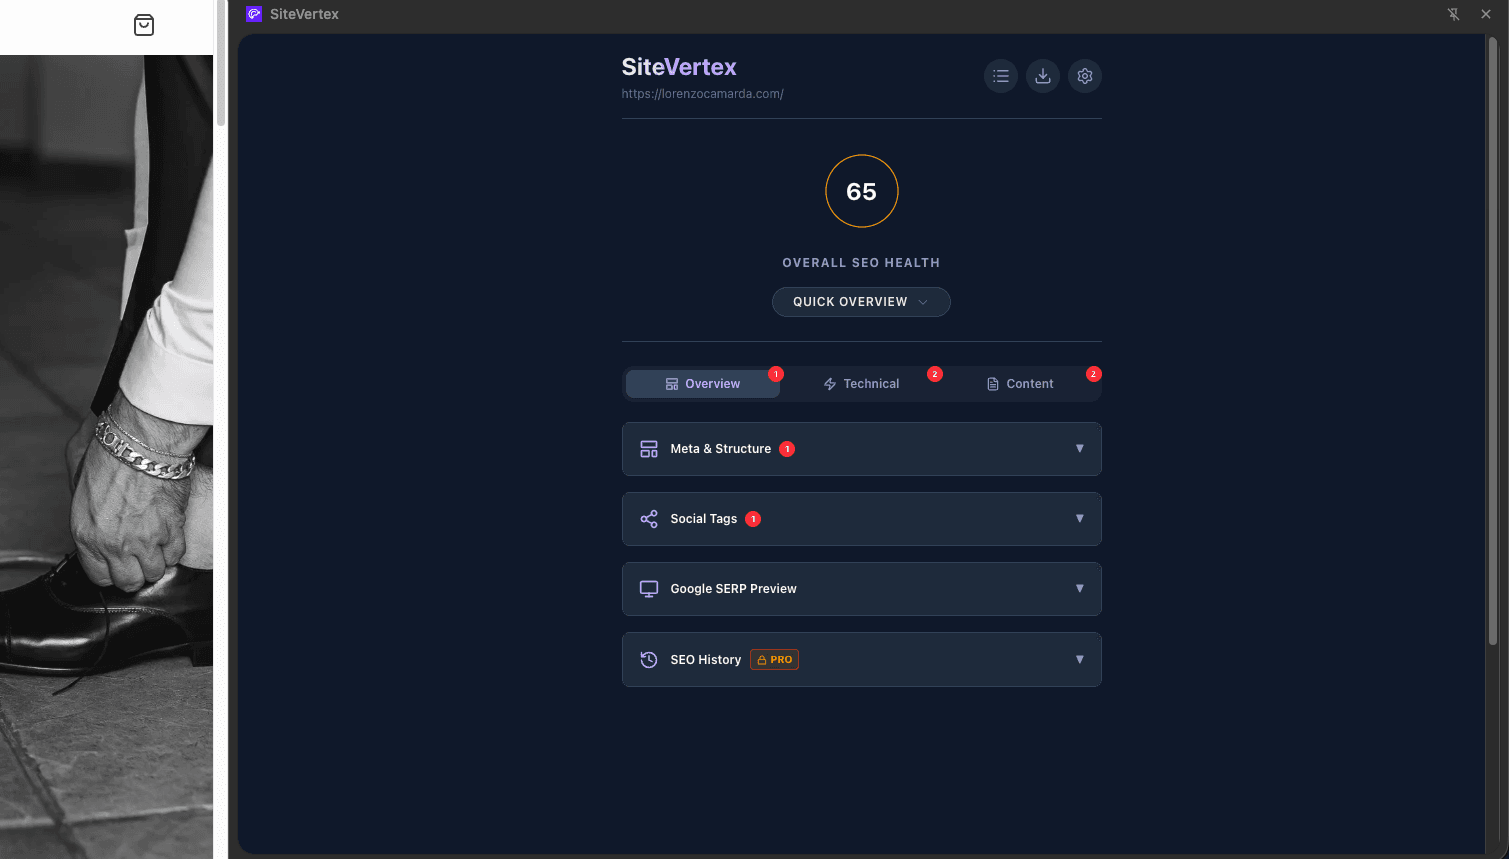Click the Meta & Structure issue badge
Screen dimensions: 1509x859
pos(787,449)
